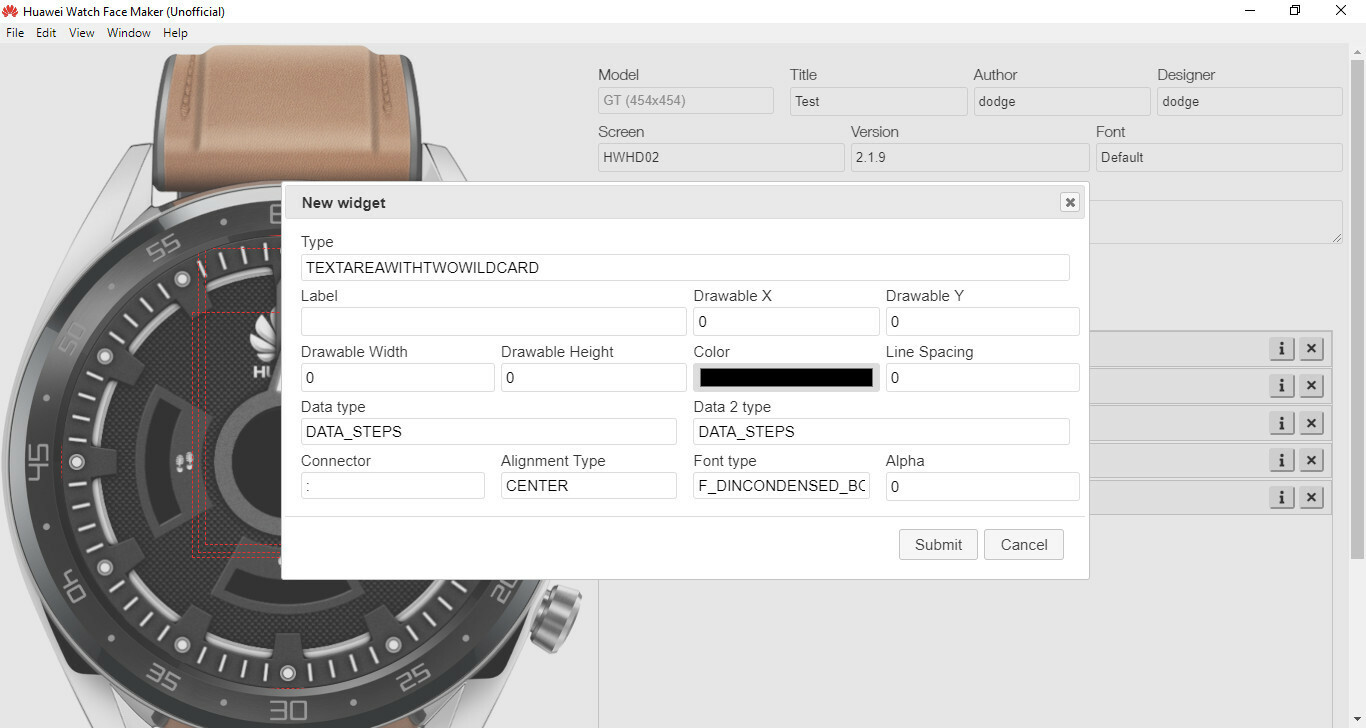The width and height of the screenshot is (1366, 728).
Task: Open the Alignment Type dropdown CENTER
Action: pos(589,486)
